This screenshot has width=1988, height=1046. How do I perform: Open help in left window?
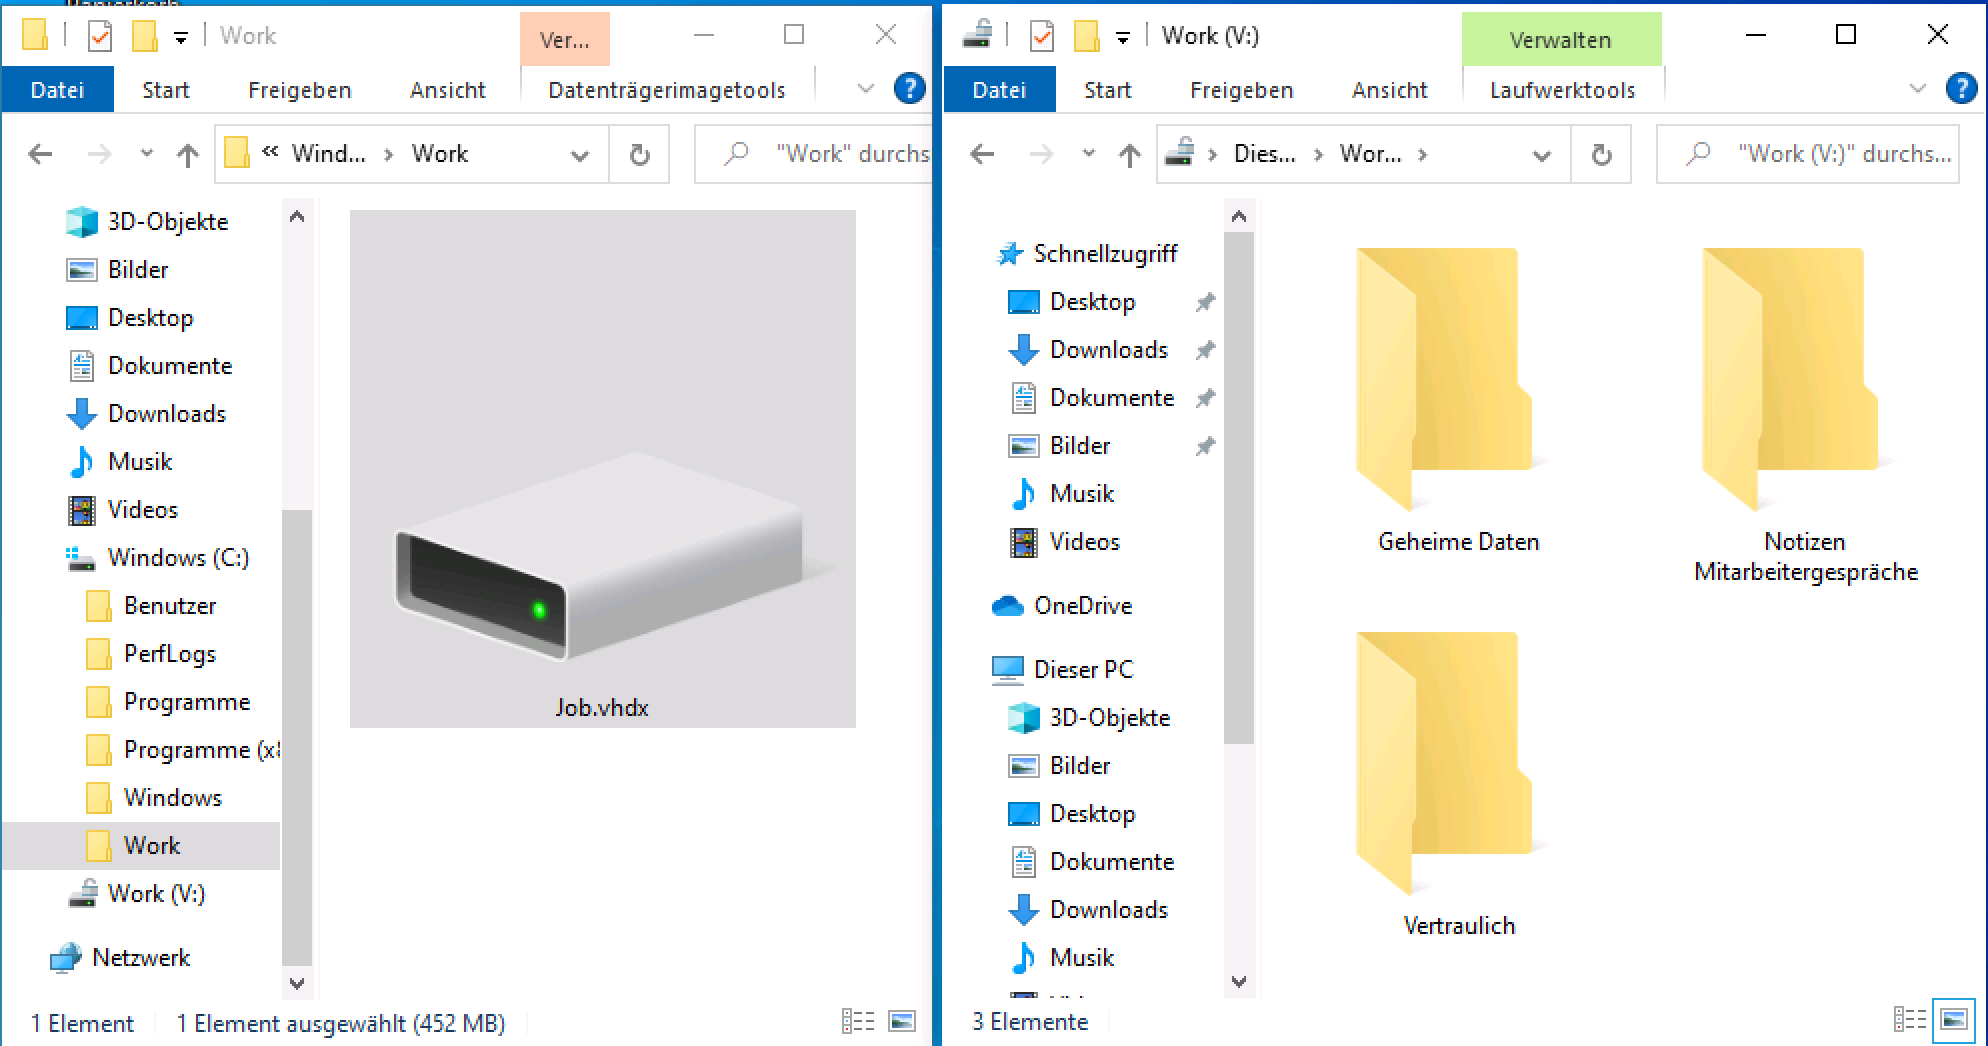click(909, 89)
